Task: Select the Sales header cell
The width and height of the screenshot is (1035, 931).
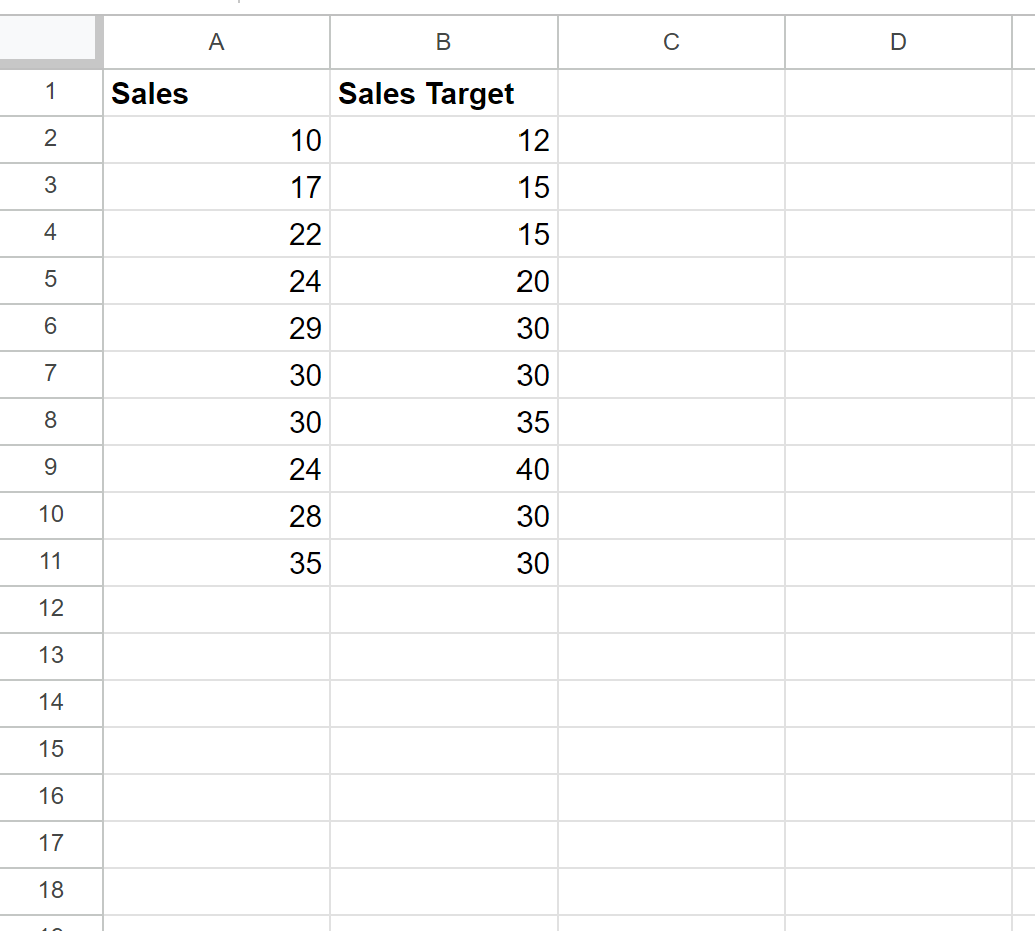Action: point(217,92)
